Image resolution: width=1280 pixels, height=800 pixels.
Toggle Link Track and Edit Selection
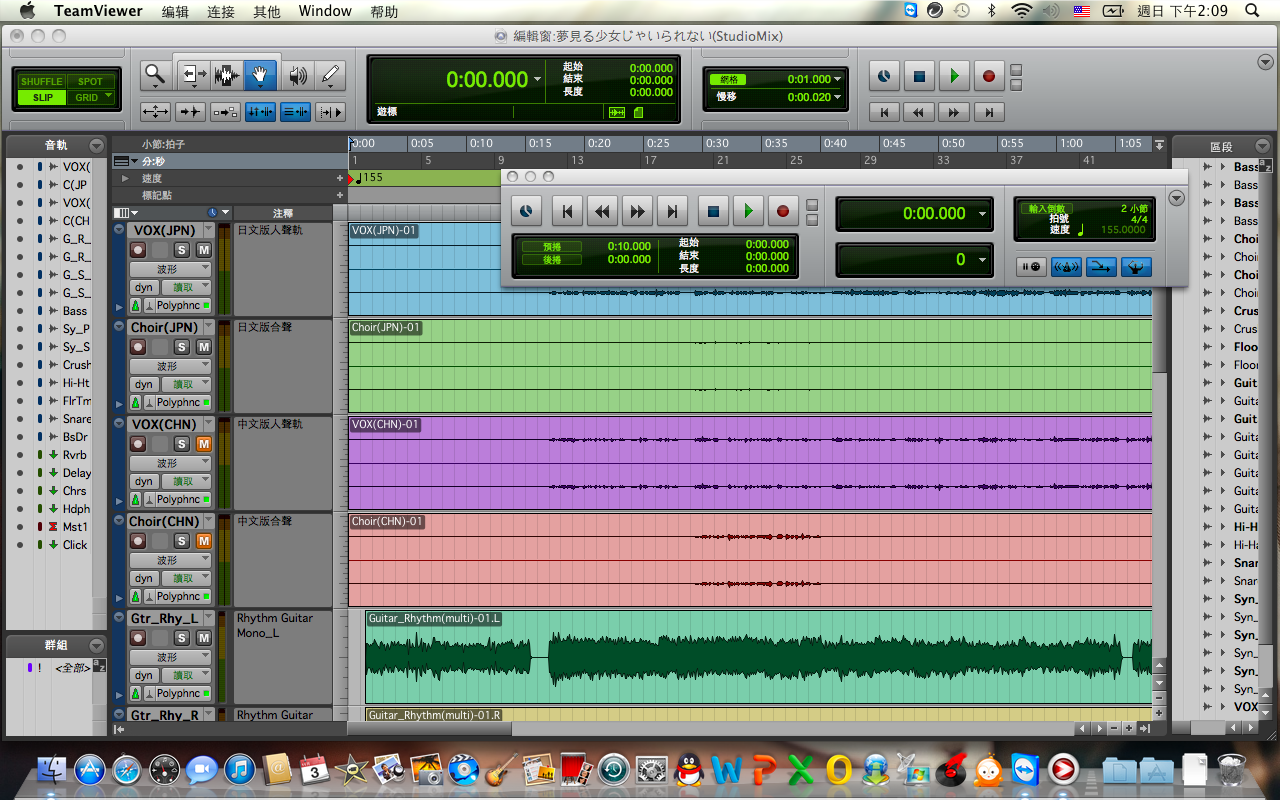click(295, 112)
